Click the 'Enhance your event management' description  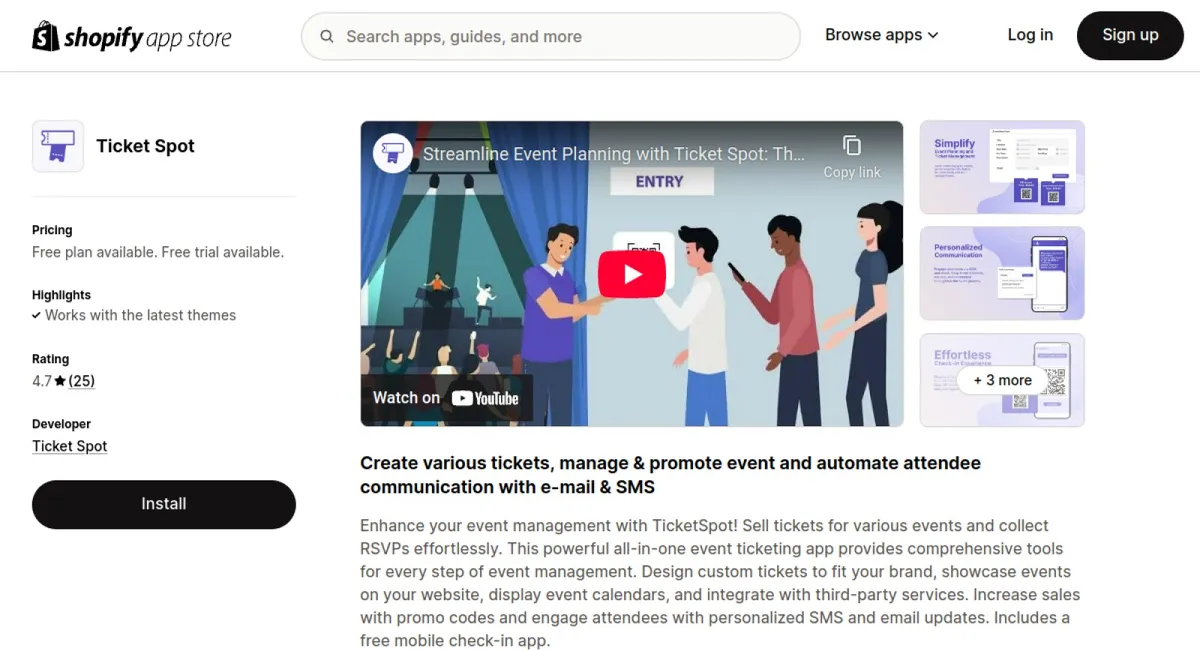click(x=720, y=583)
